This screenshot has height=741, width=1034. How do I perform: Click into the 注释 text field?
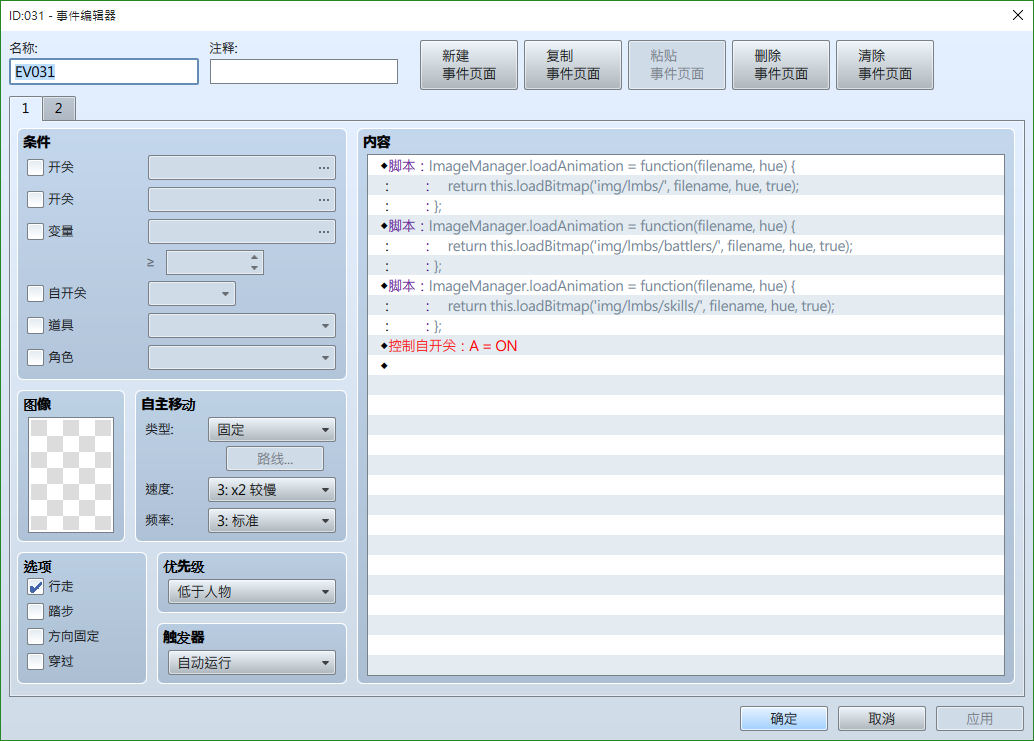tap(304, 72)
